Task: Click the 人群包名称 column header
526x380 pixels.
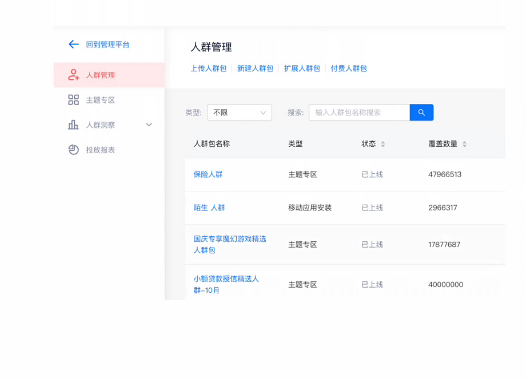Action: click(212, 144)
